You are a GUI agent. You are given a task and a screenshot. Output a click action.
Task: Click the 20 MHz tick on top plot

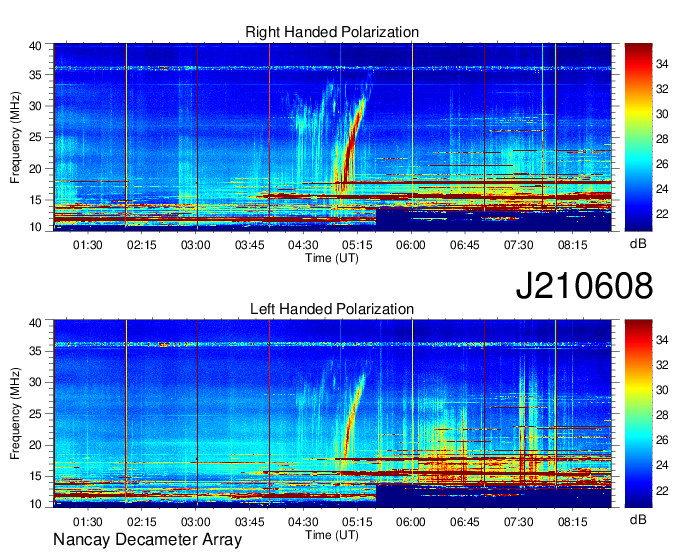(35, 169)
